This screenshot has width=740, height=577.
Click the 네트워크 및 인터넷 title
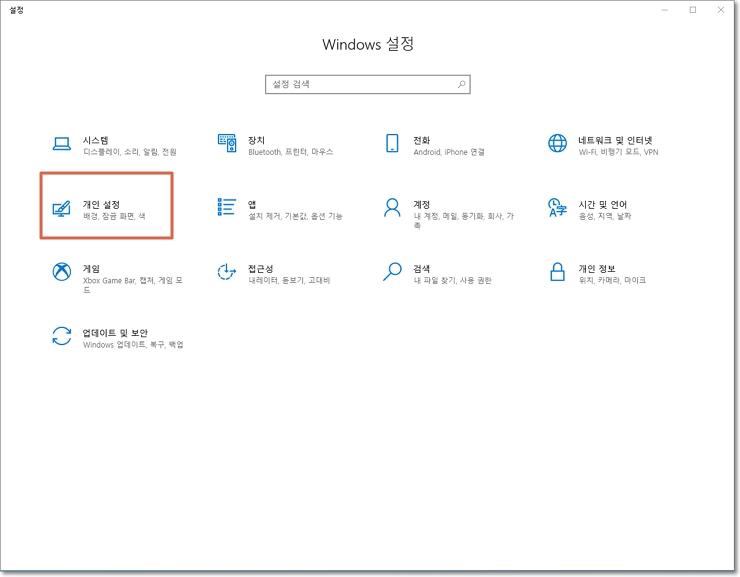pyautogui.click(x=615, y=140)
